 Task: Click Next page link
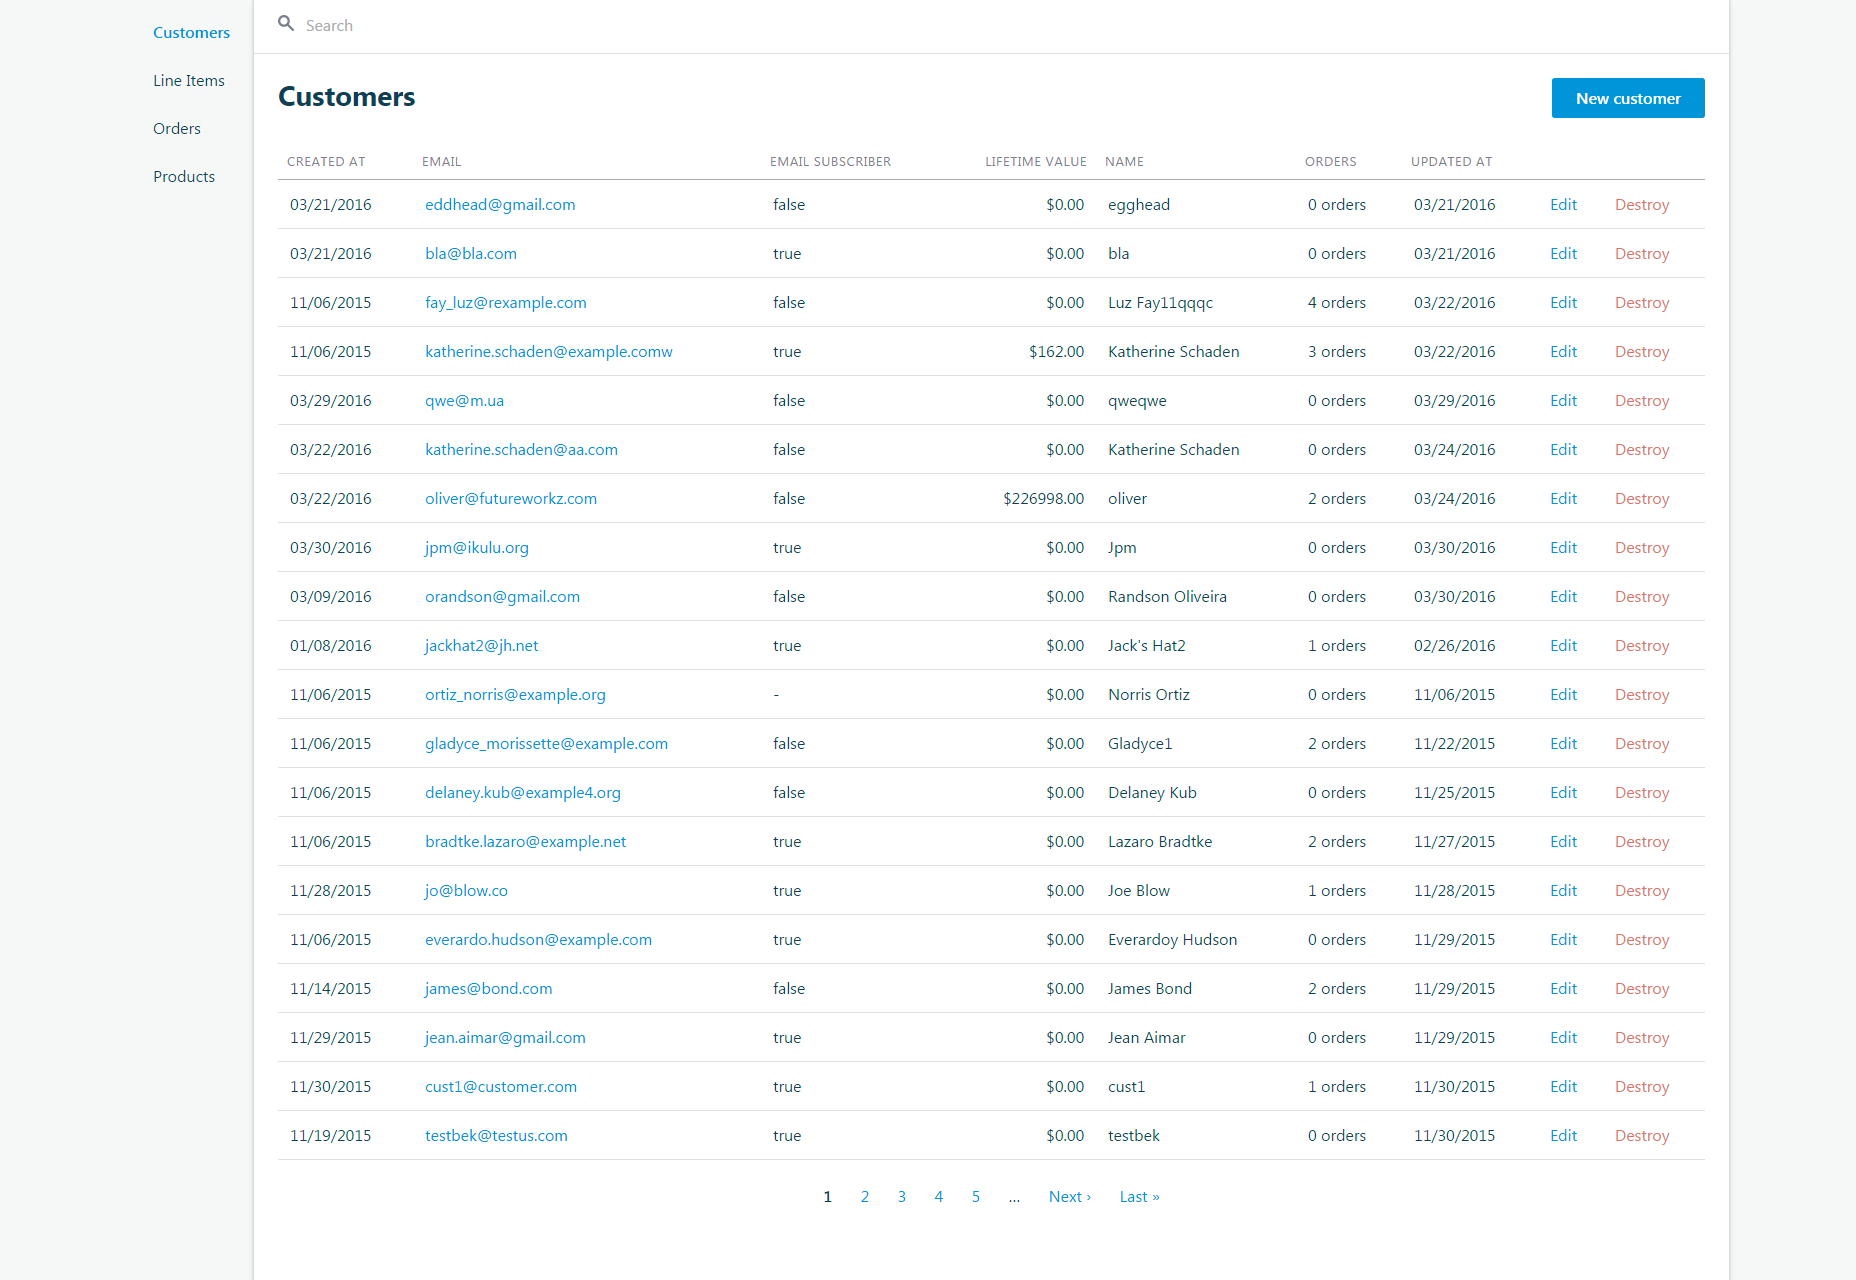[1069, 1197]
